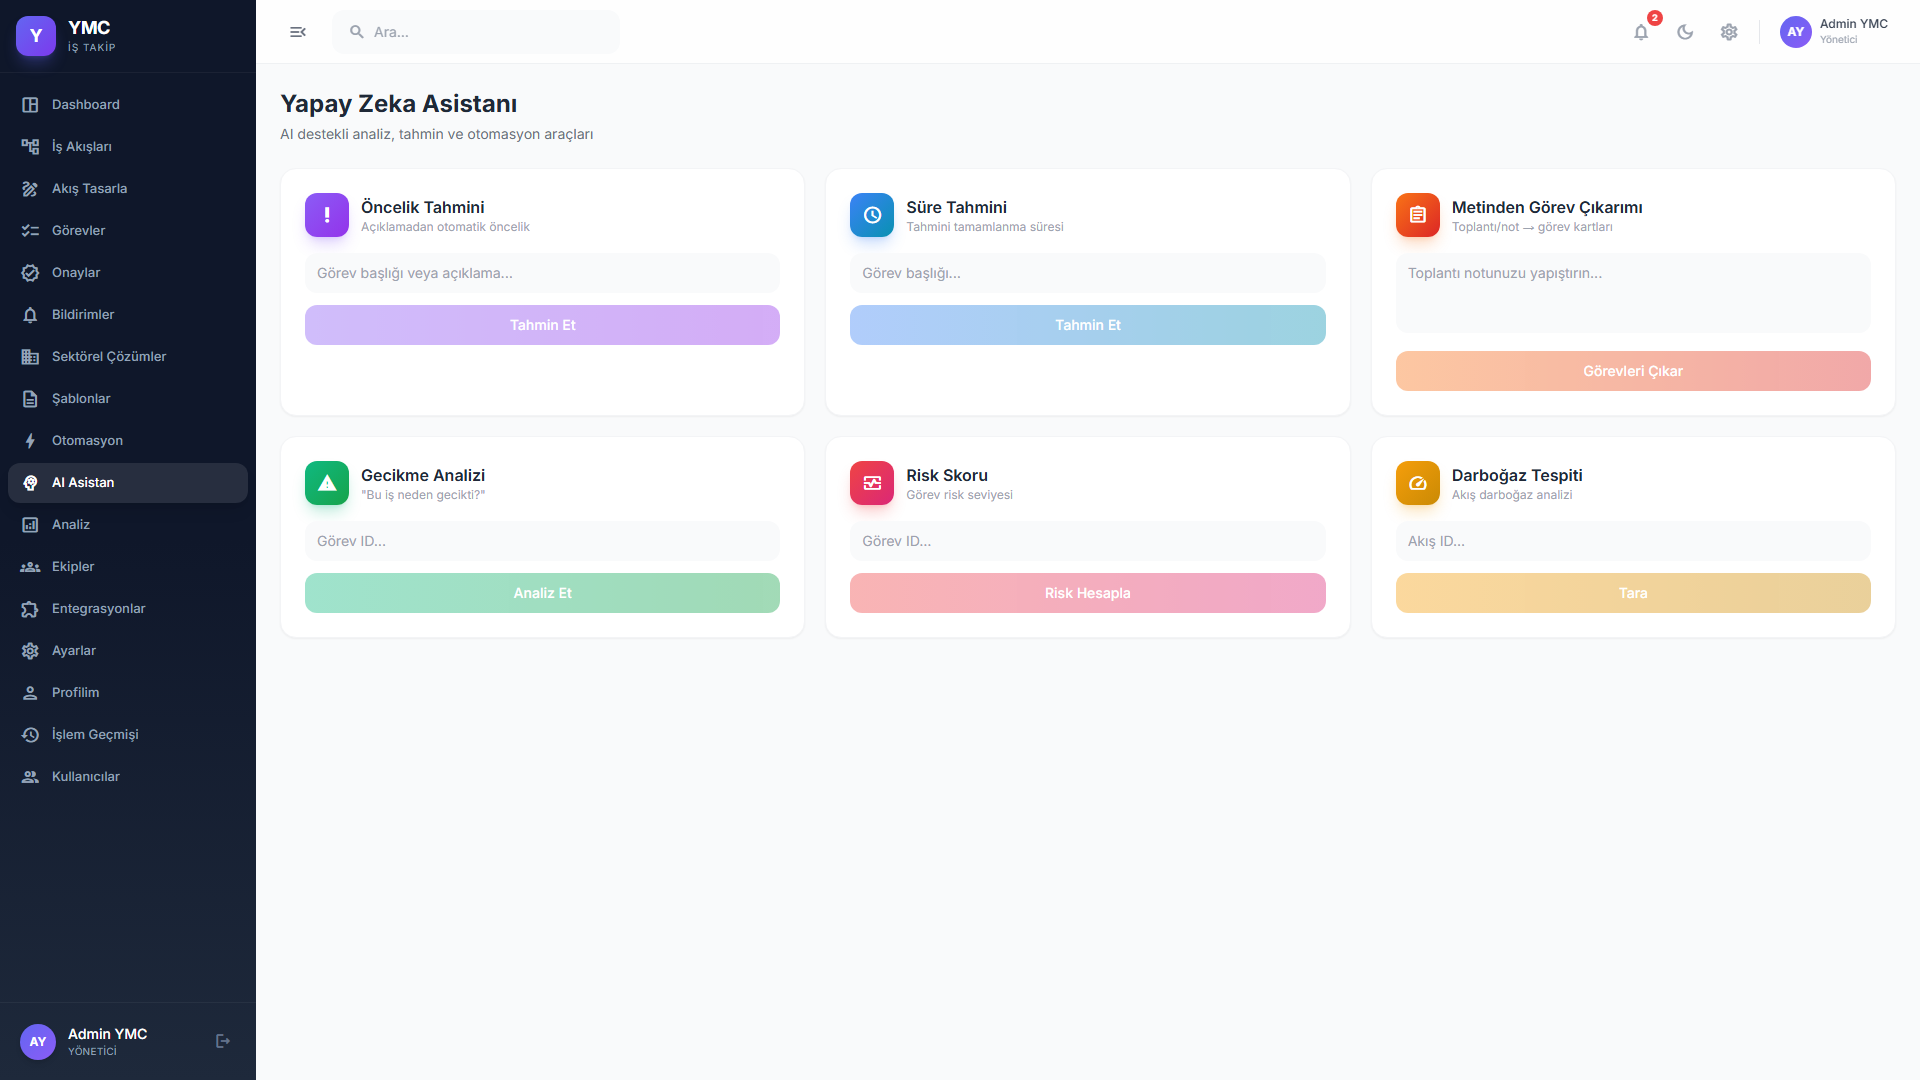Open the Sektörel Çözümler menu item

point(128,357)
